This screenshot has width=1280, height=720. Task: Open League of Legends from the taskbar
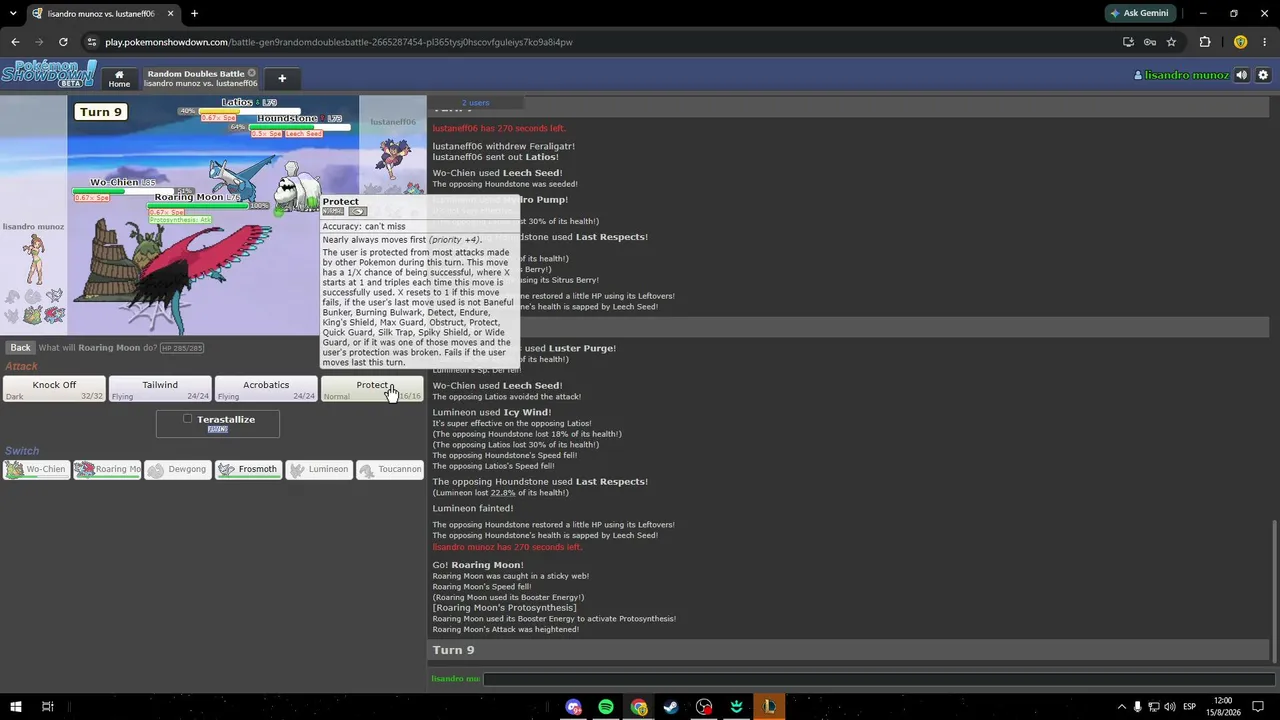(x=769, y=707)
